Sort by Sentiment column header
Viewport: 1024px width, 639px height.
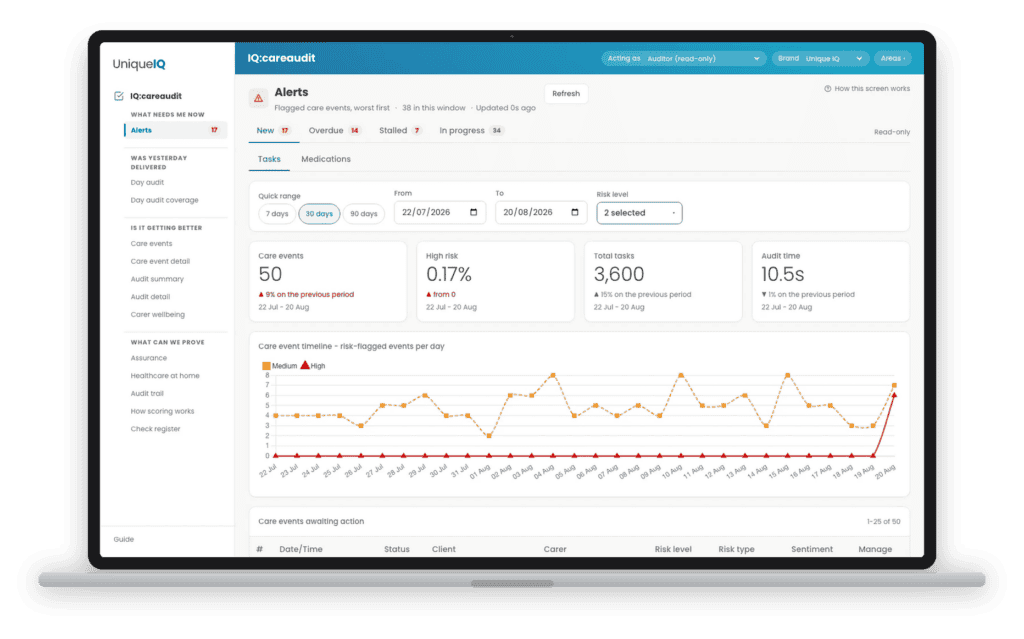pos(812,549)
